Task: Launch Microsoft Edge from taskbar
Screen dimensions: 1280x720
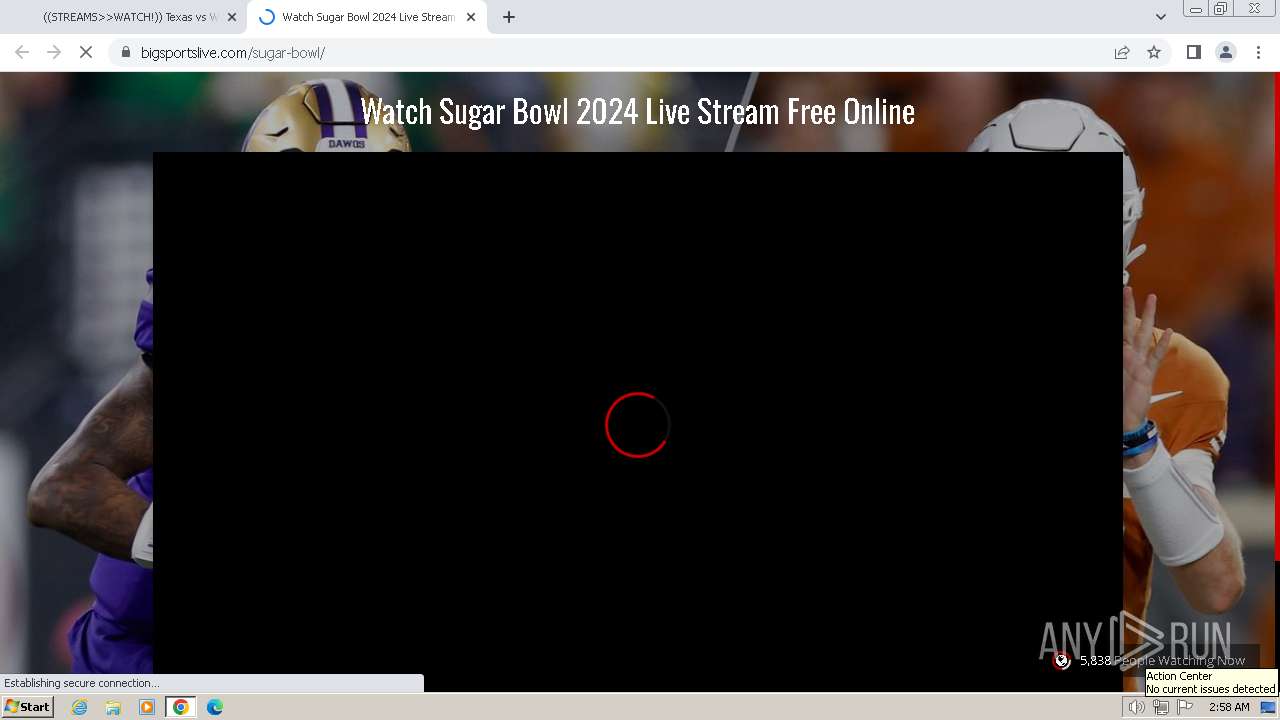Action: (x=215, y=707)
